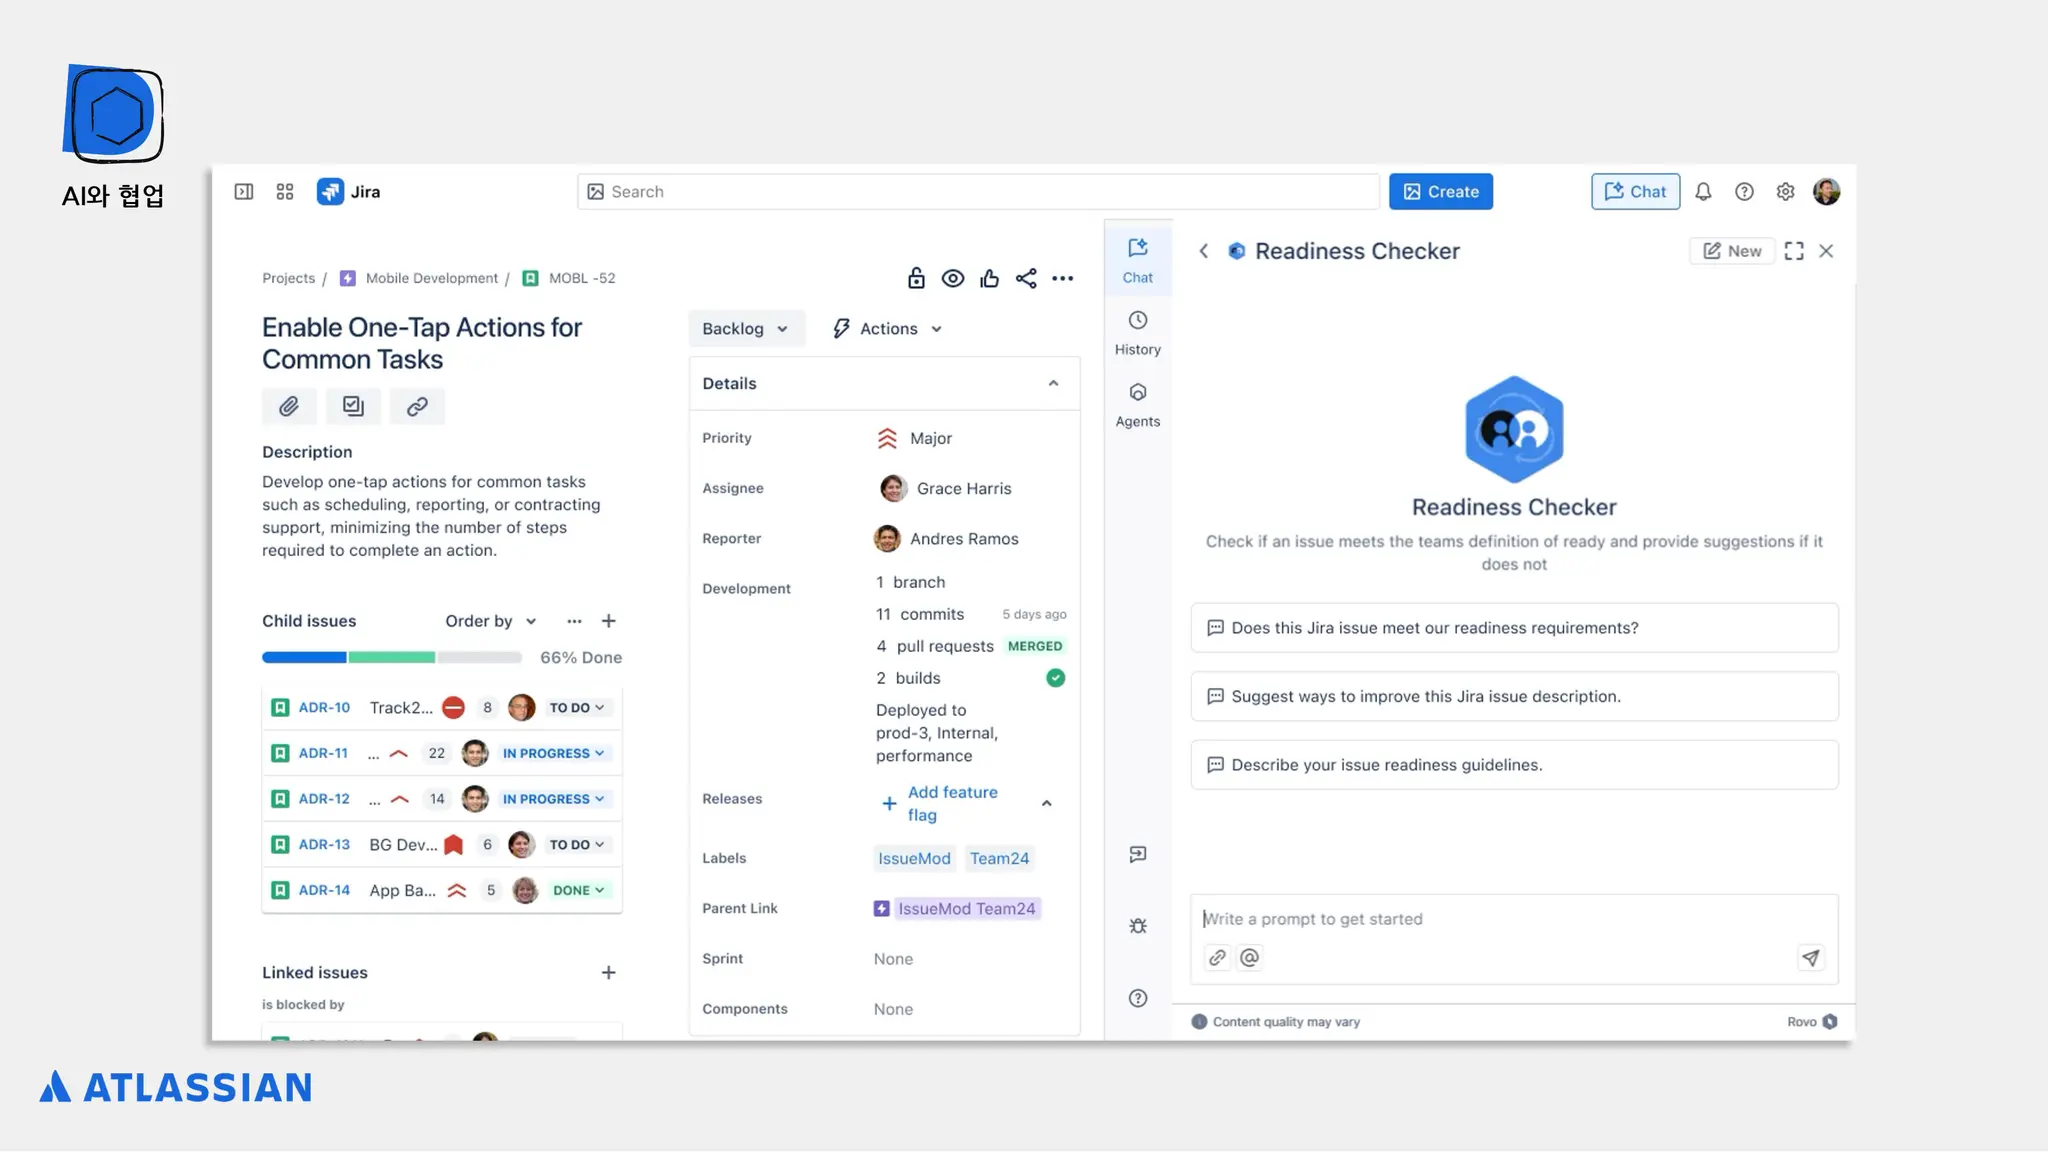Collapse the Details section

tap(1053, 384)
